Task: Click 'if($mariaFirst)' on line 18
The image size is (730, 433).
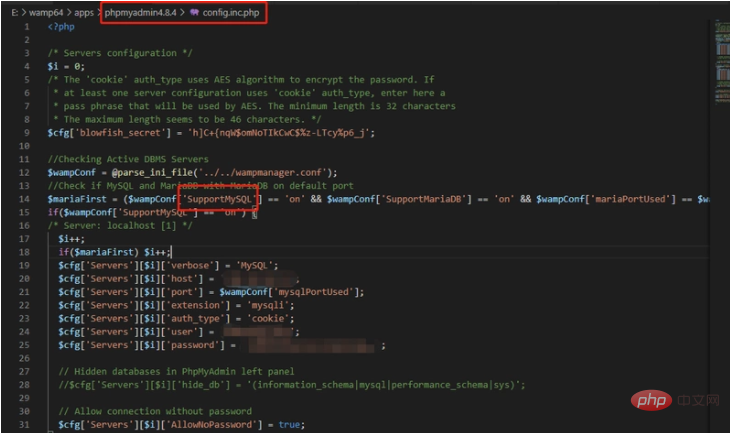Action: [x=98, y=252]
